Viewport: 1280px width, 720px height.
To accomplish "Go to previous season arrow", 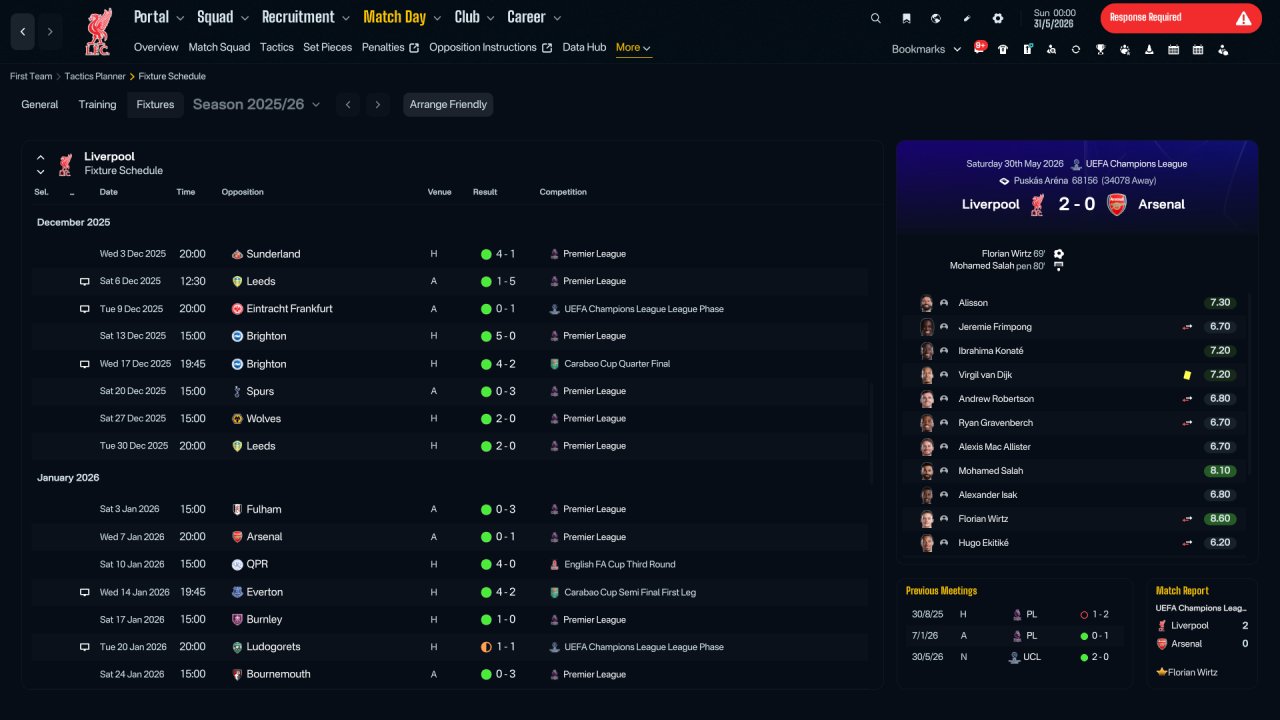I will point(347,104).
